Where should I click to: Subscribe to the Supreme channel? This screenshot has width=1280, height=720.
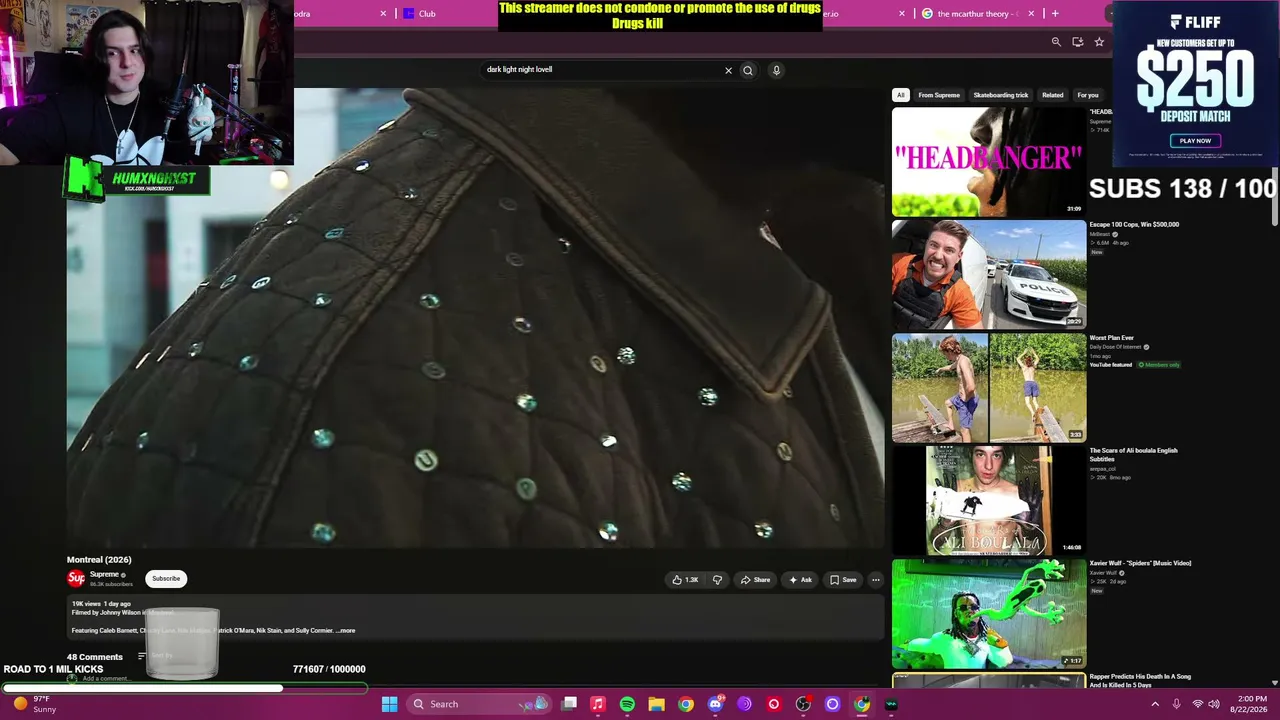tap(166, 578)
